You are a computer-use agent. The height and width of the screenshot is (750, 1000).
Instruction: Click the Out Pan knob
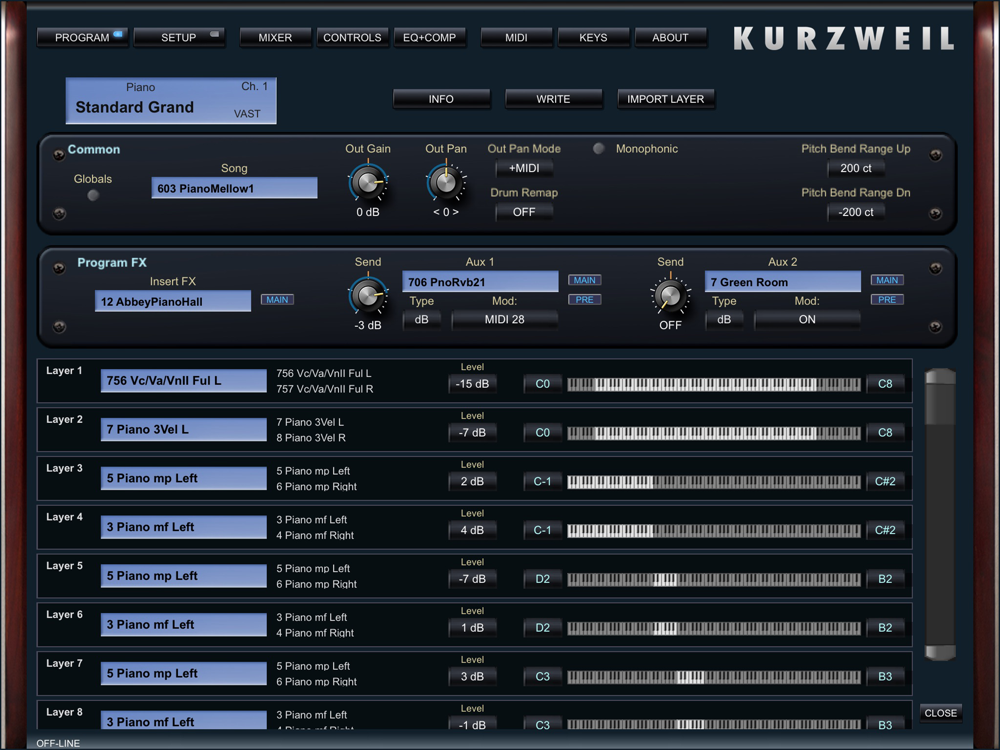click(446, 183)
